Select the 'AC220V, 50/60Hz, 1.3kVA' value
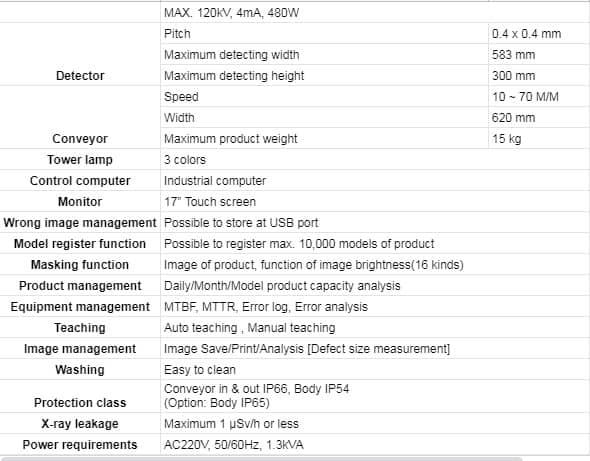 click(234, 445)
